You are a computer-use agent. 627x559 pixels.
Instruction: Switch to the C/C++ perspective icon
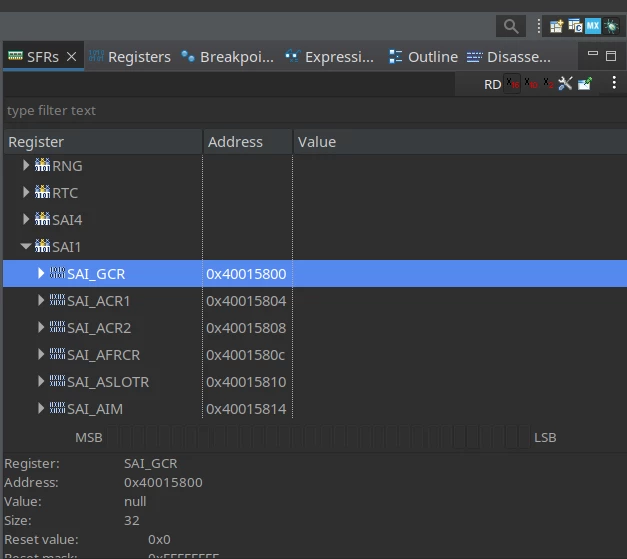[575, 26]
